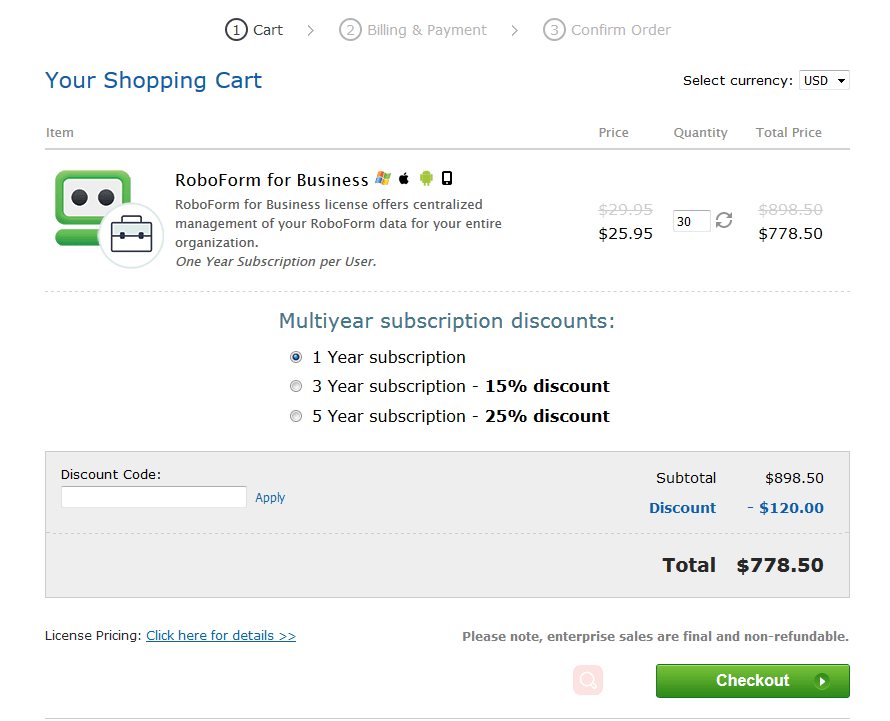Click the Android platform icon
This screenshot has height=721, width=890.
(426, 179)
